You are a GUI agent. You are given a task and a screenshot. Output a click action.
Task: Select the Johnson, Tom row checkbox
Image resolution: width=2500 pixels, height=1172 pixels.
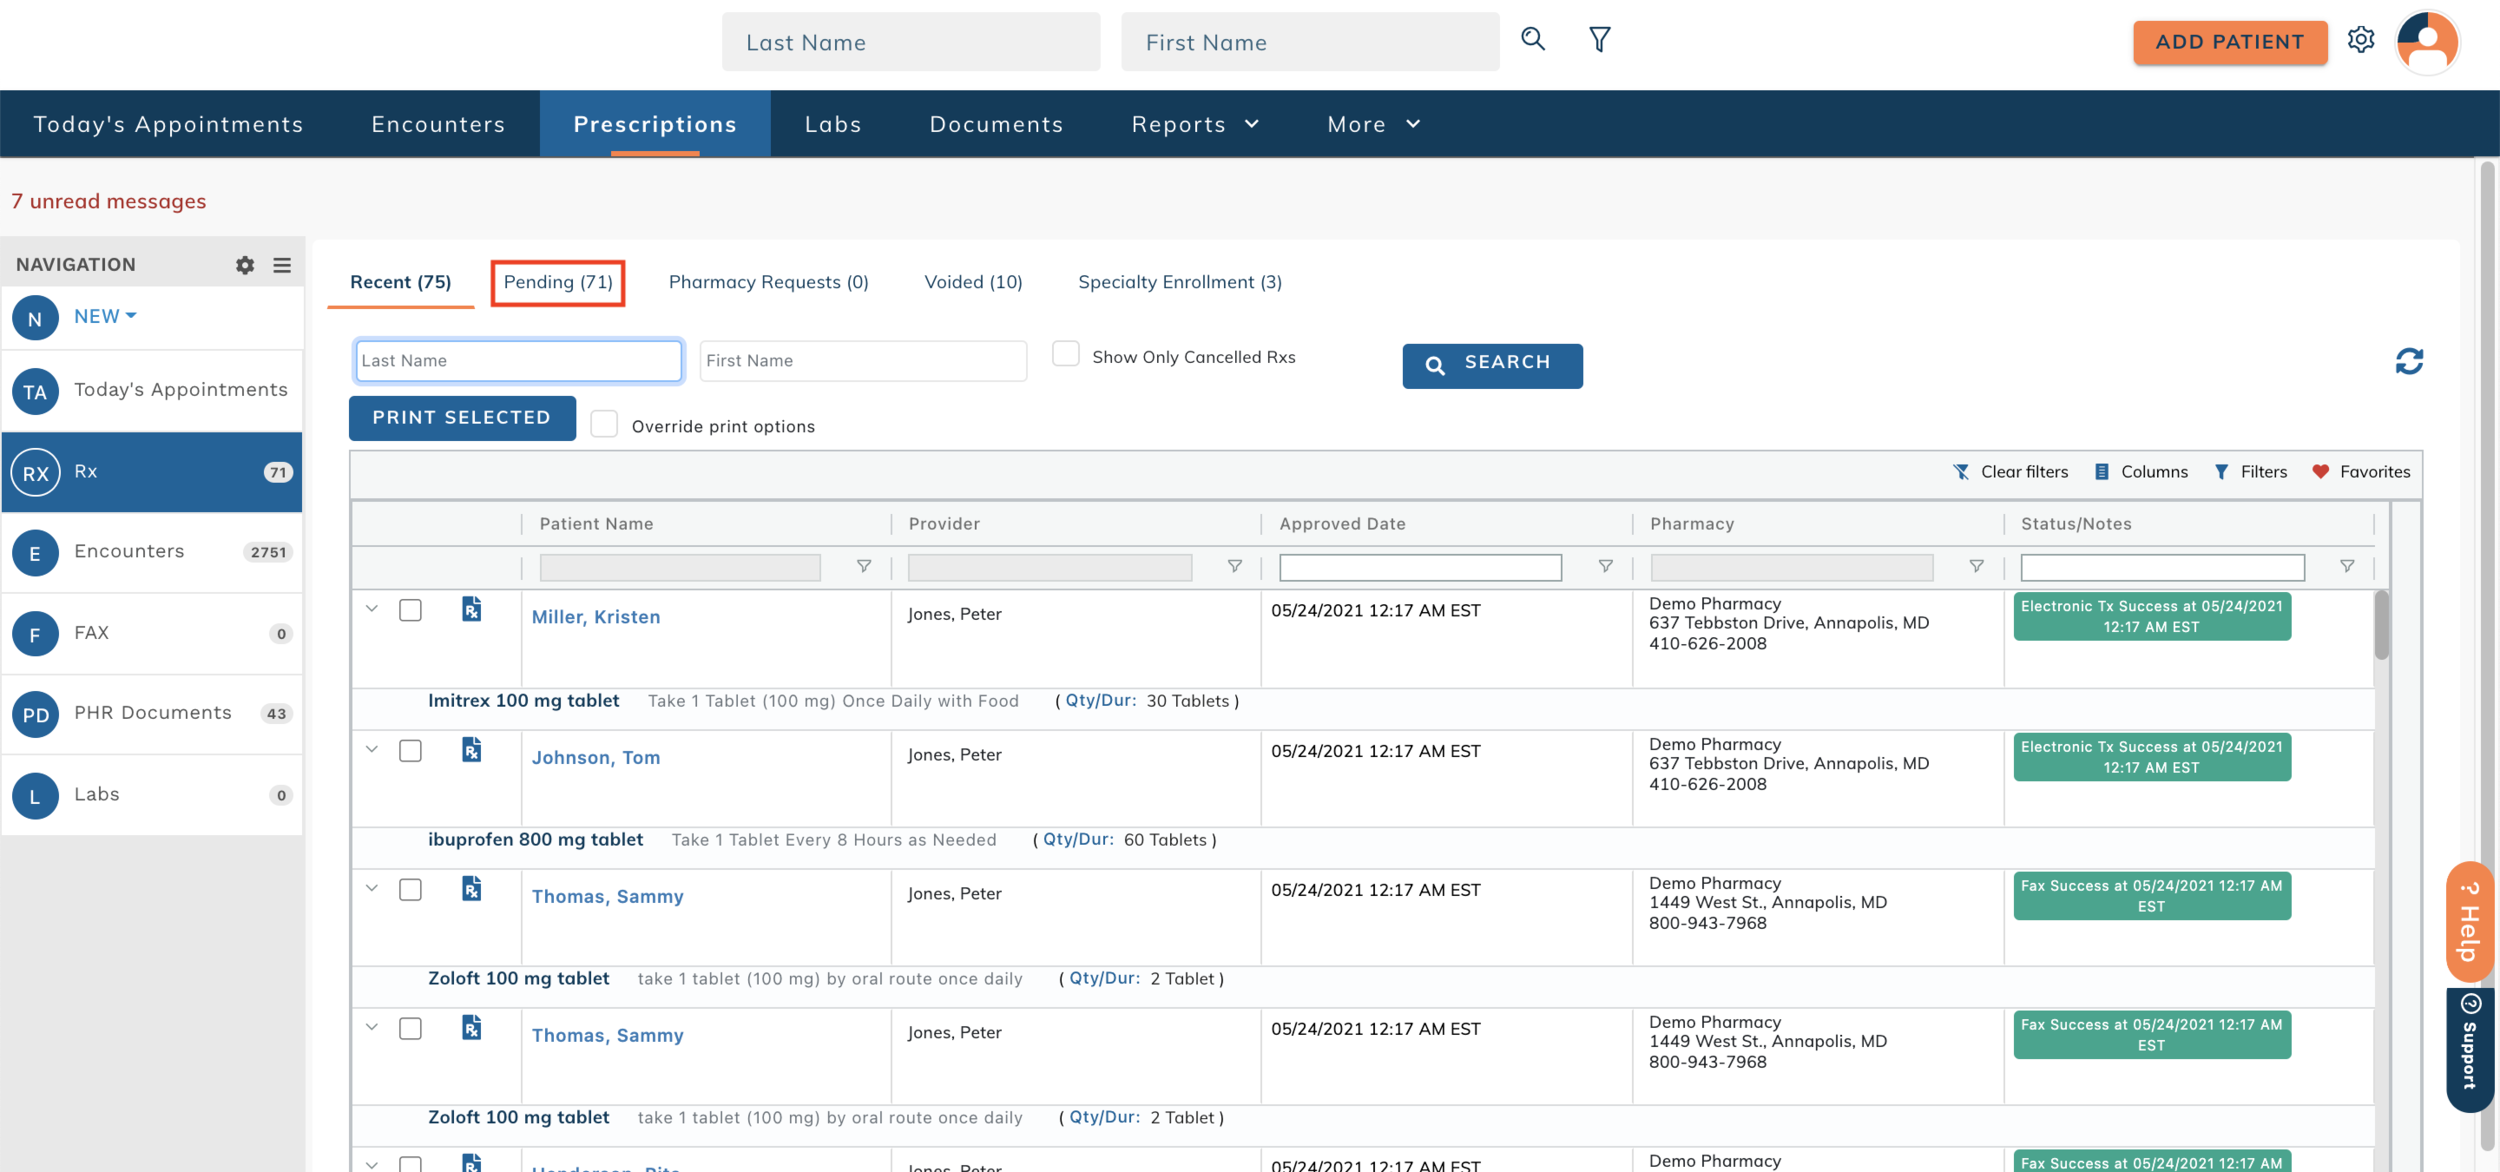[x=410, y=751]
